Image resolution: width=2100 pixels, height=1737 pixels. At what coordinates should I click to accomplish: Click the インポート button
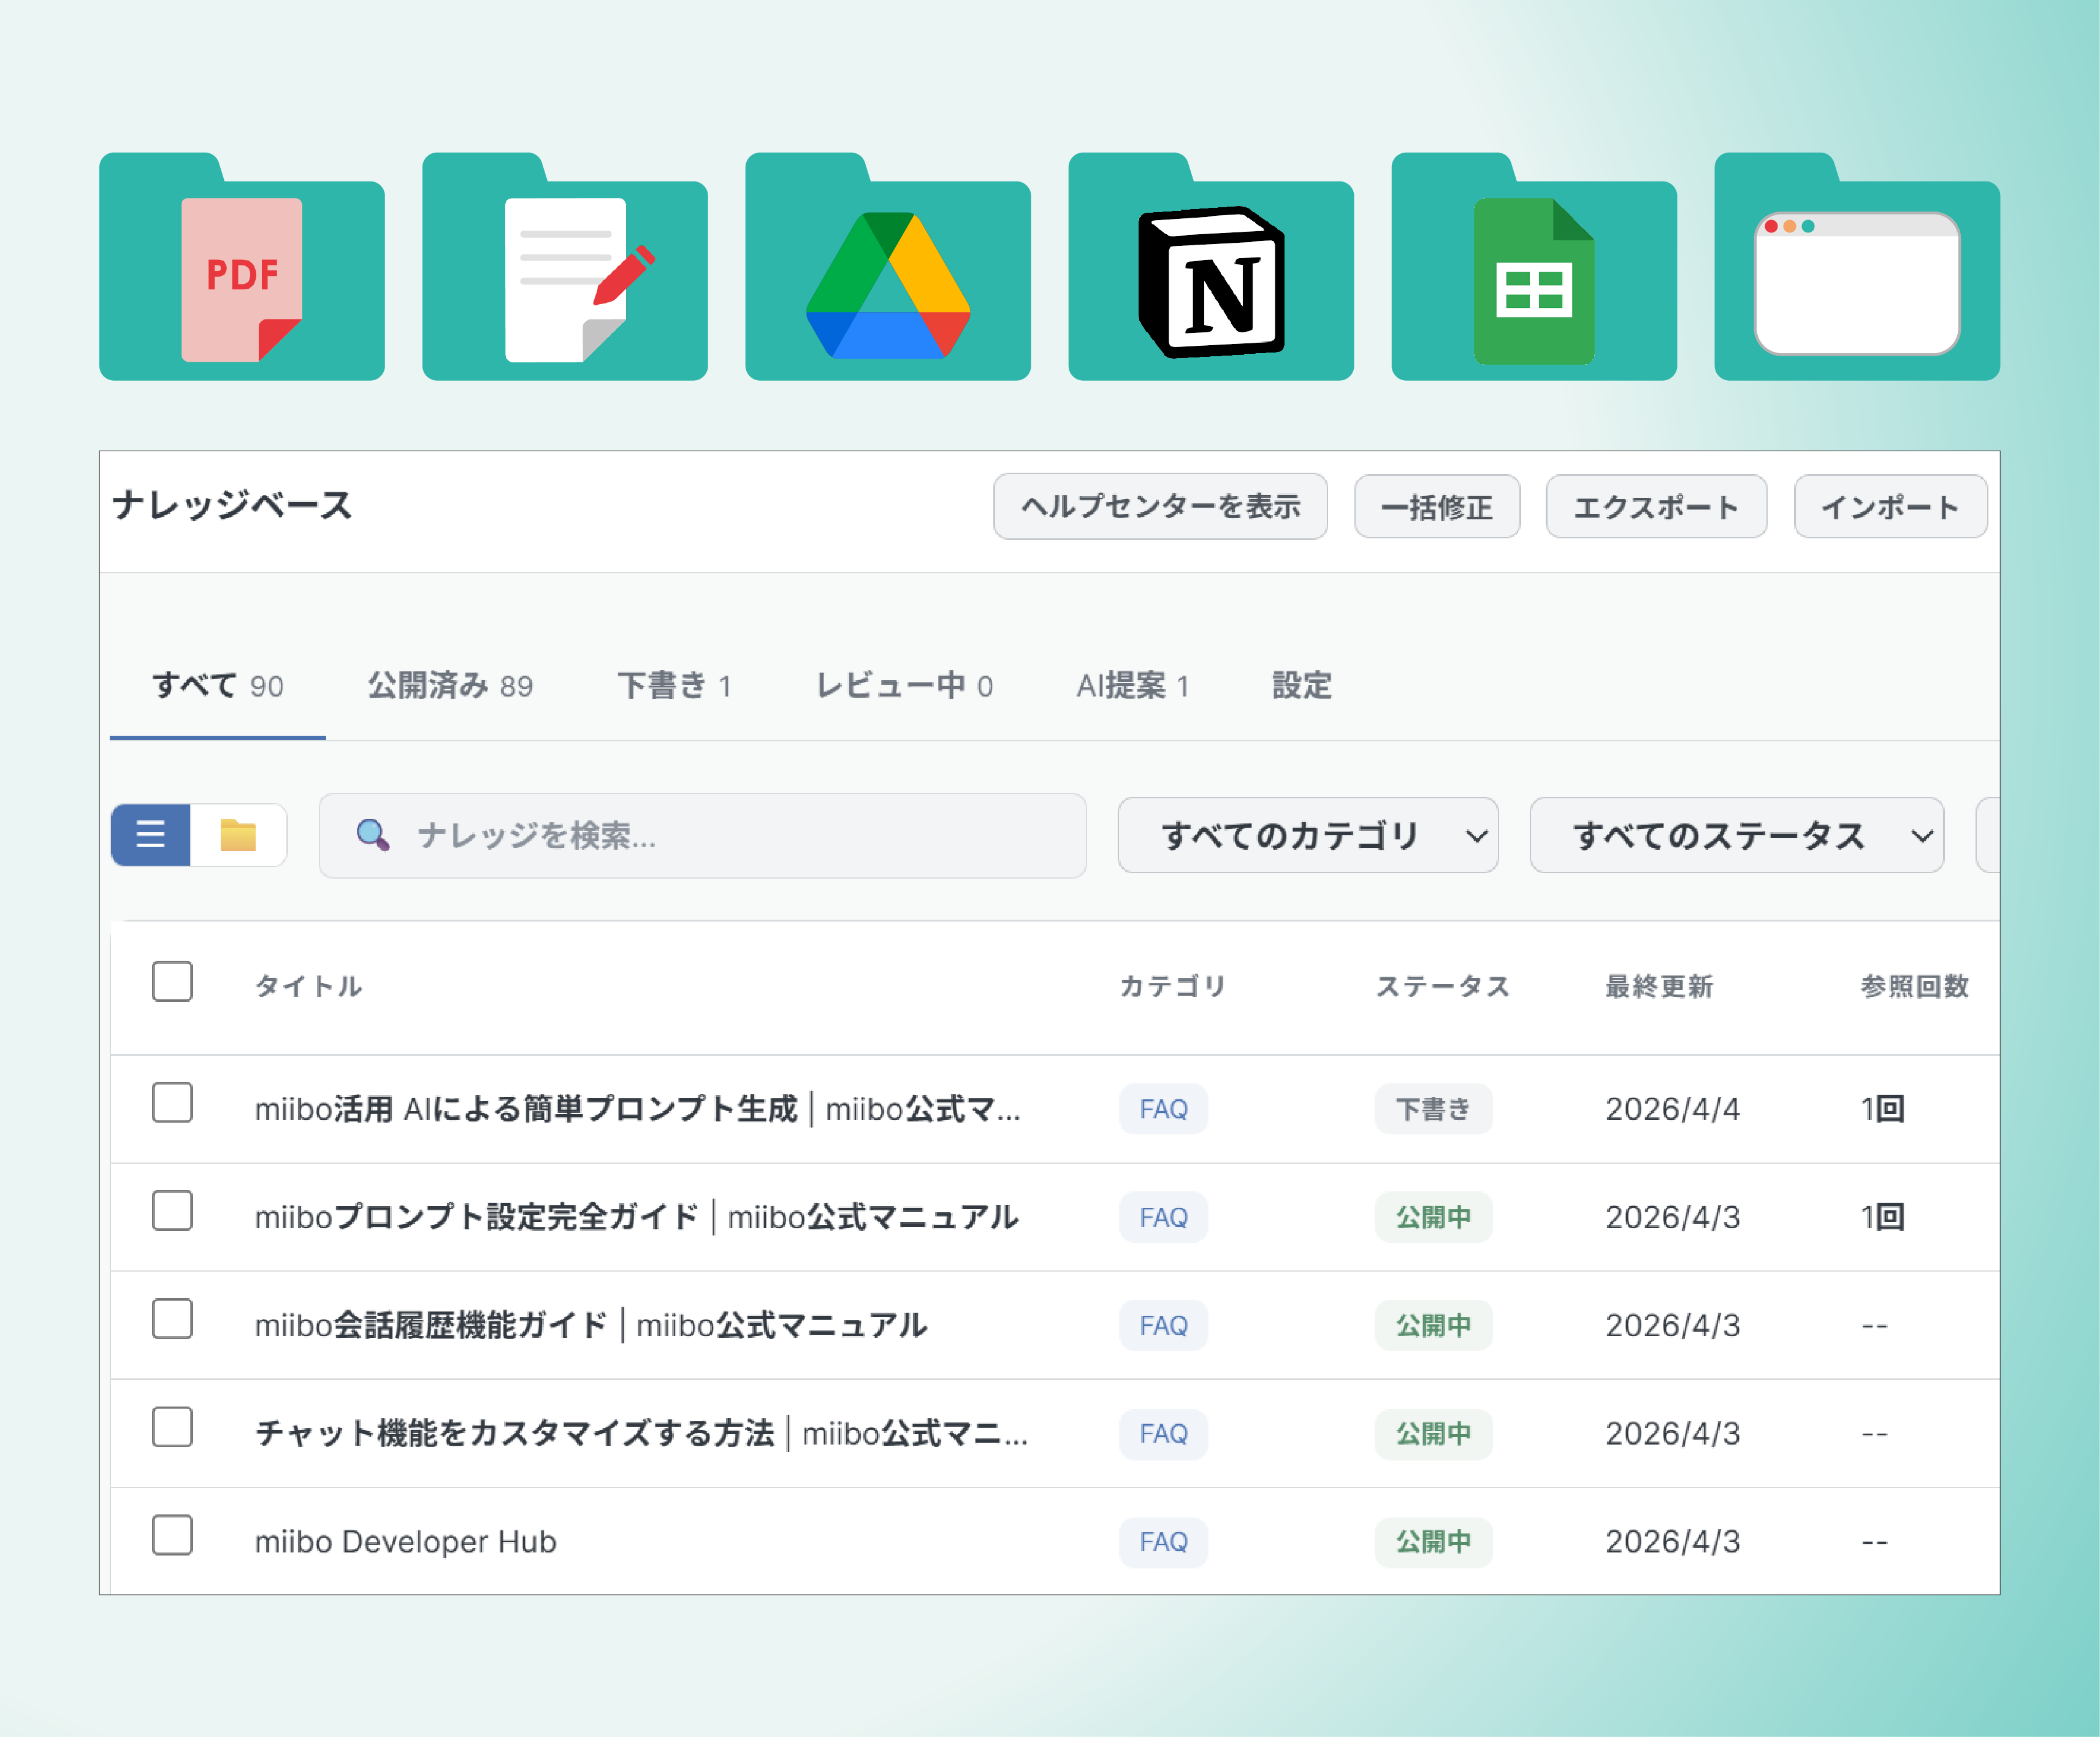coord(1890,506)
